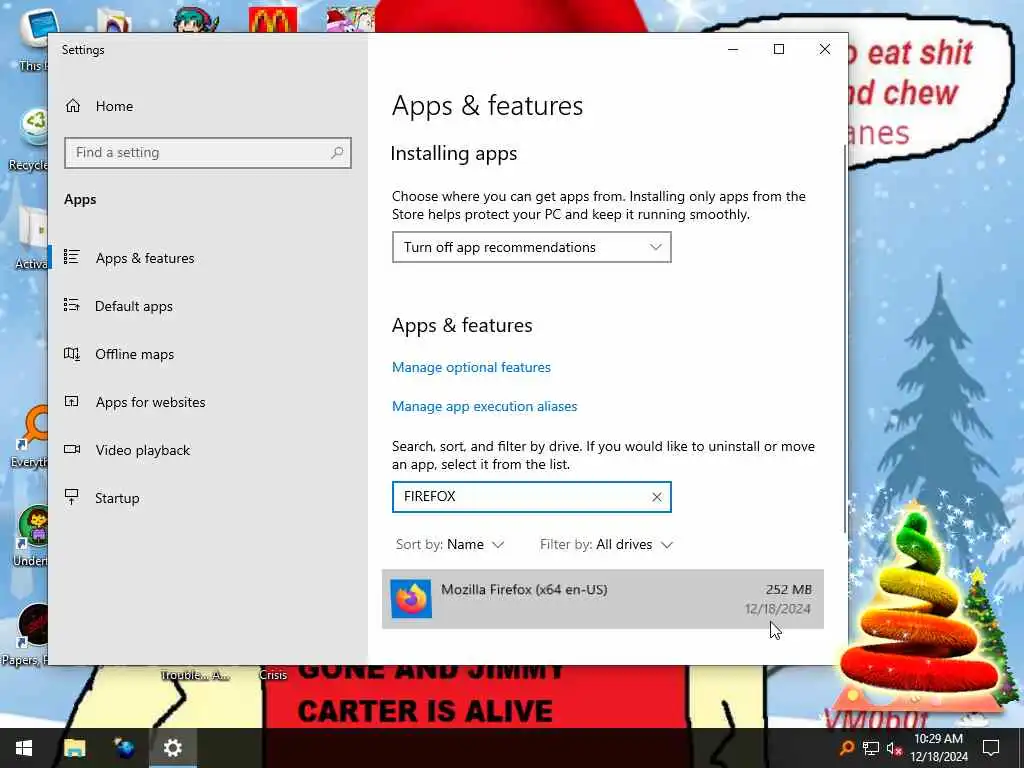Screen dimensions: 1024x768
Task: Close the Settings window
Action: tap(825, 50)
